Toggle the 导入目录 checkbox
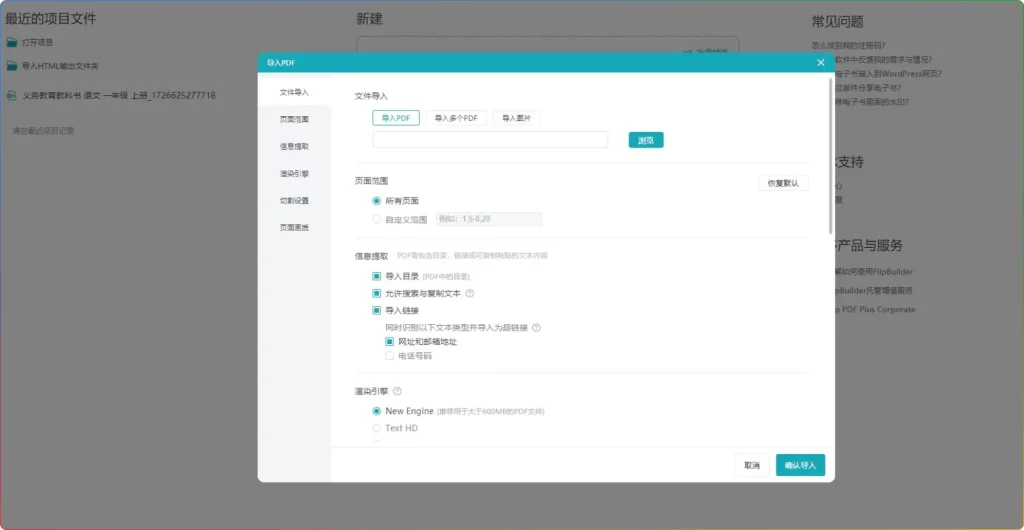The height and width of the screenshot is (530, 1024). click(377, 275)
